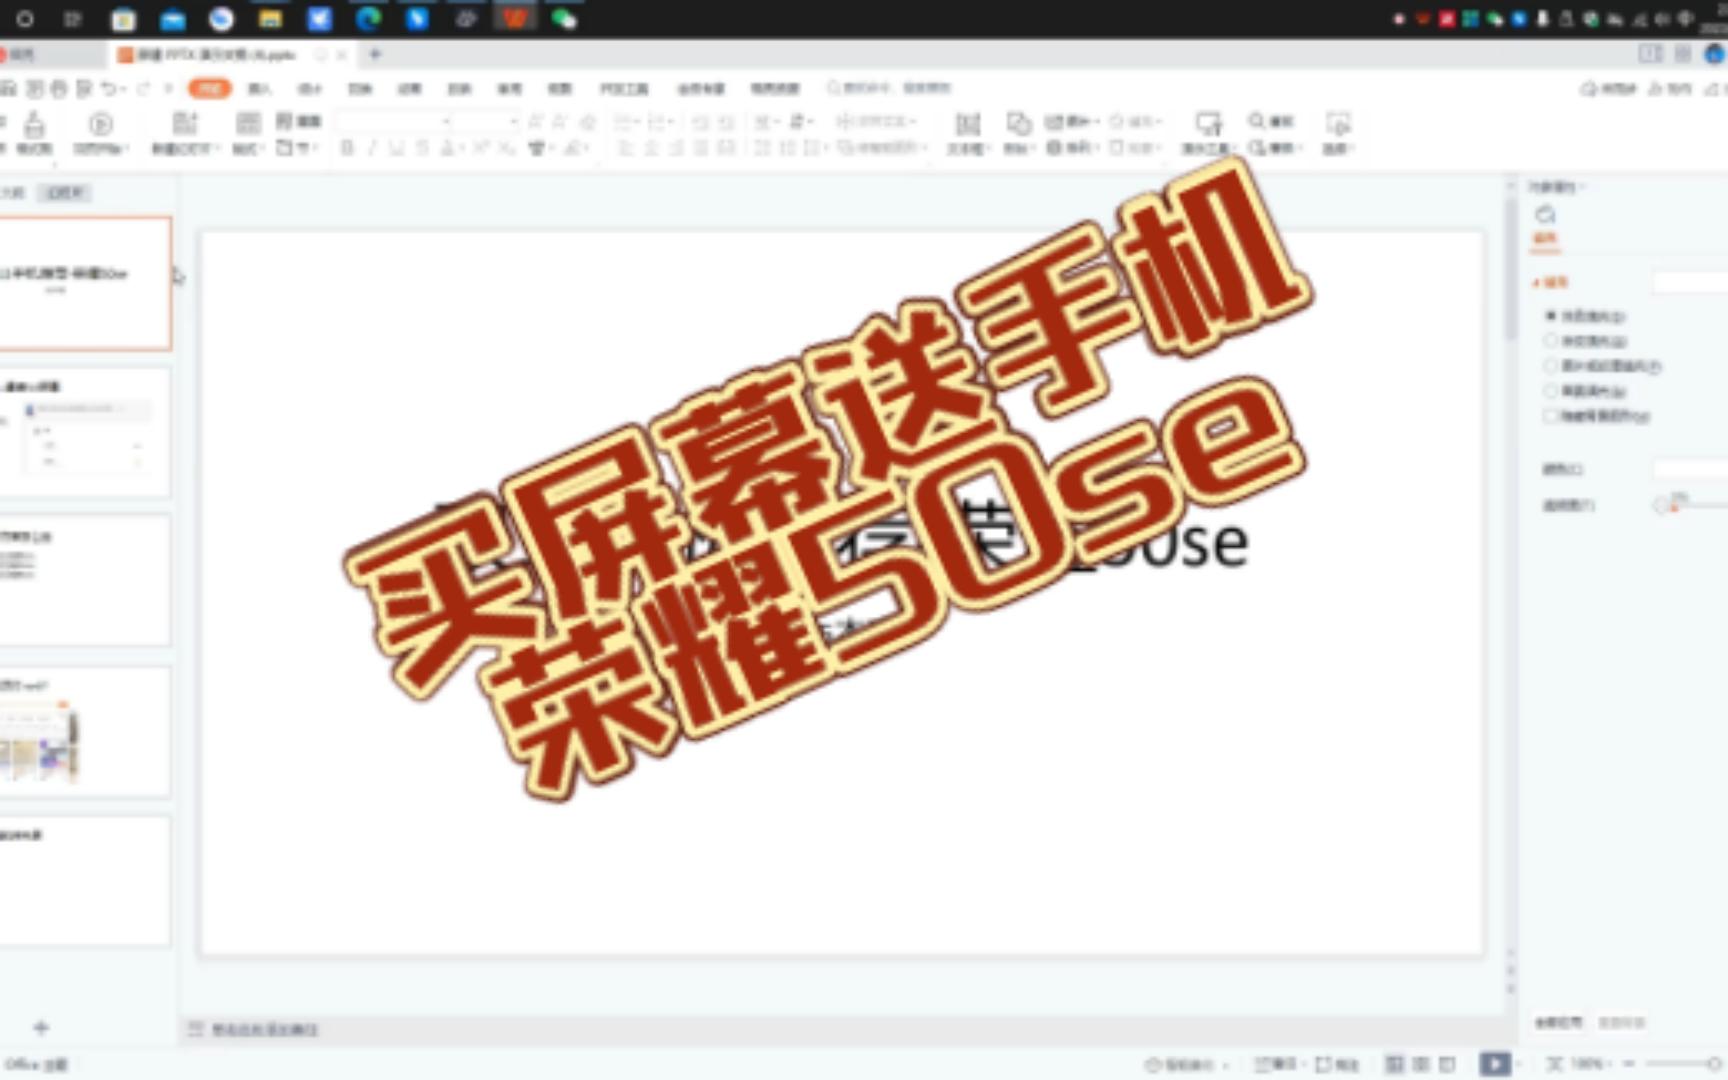The image size is (1728, 1080).
Task: Select the second slide thumbnail
Action: tap(84, 432)
